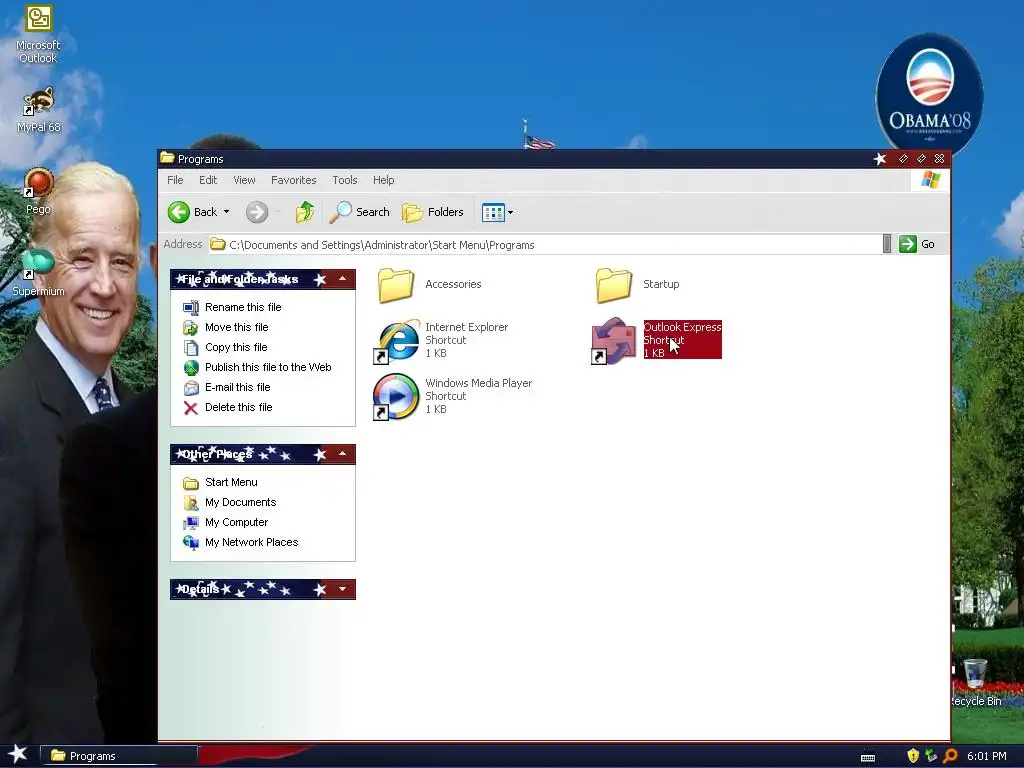Go to My Computer in Other Places

point(236,522)
